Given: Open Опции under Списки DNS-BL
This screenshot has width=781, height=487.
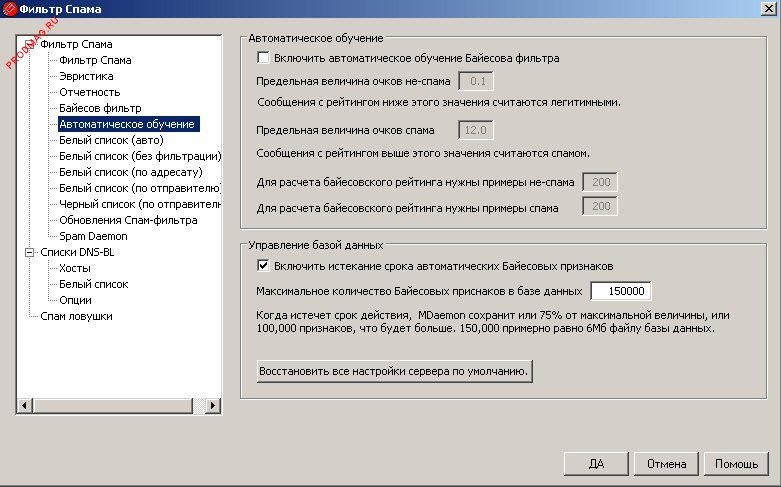Looking at the screenshot, I should click(x=75, y=300).
